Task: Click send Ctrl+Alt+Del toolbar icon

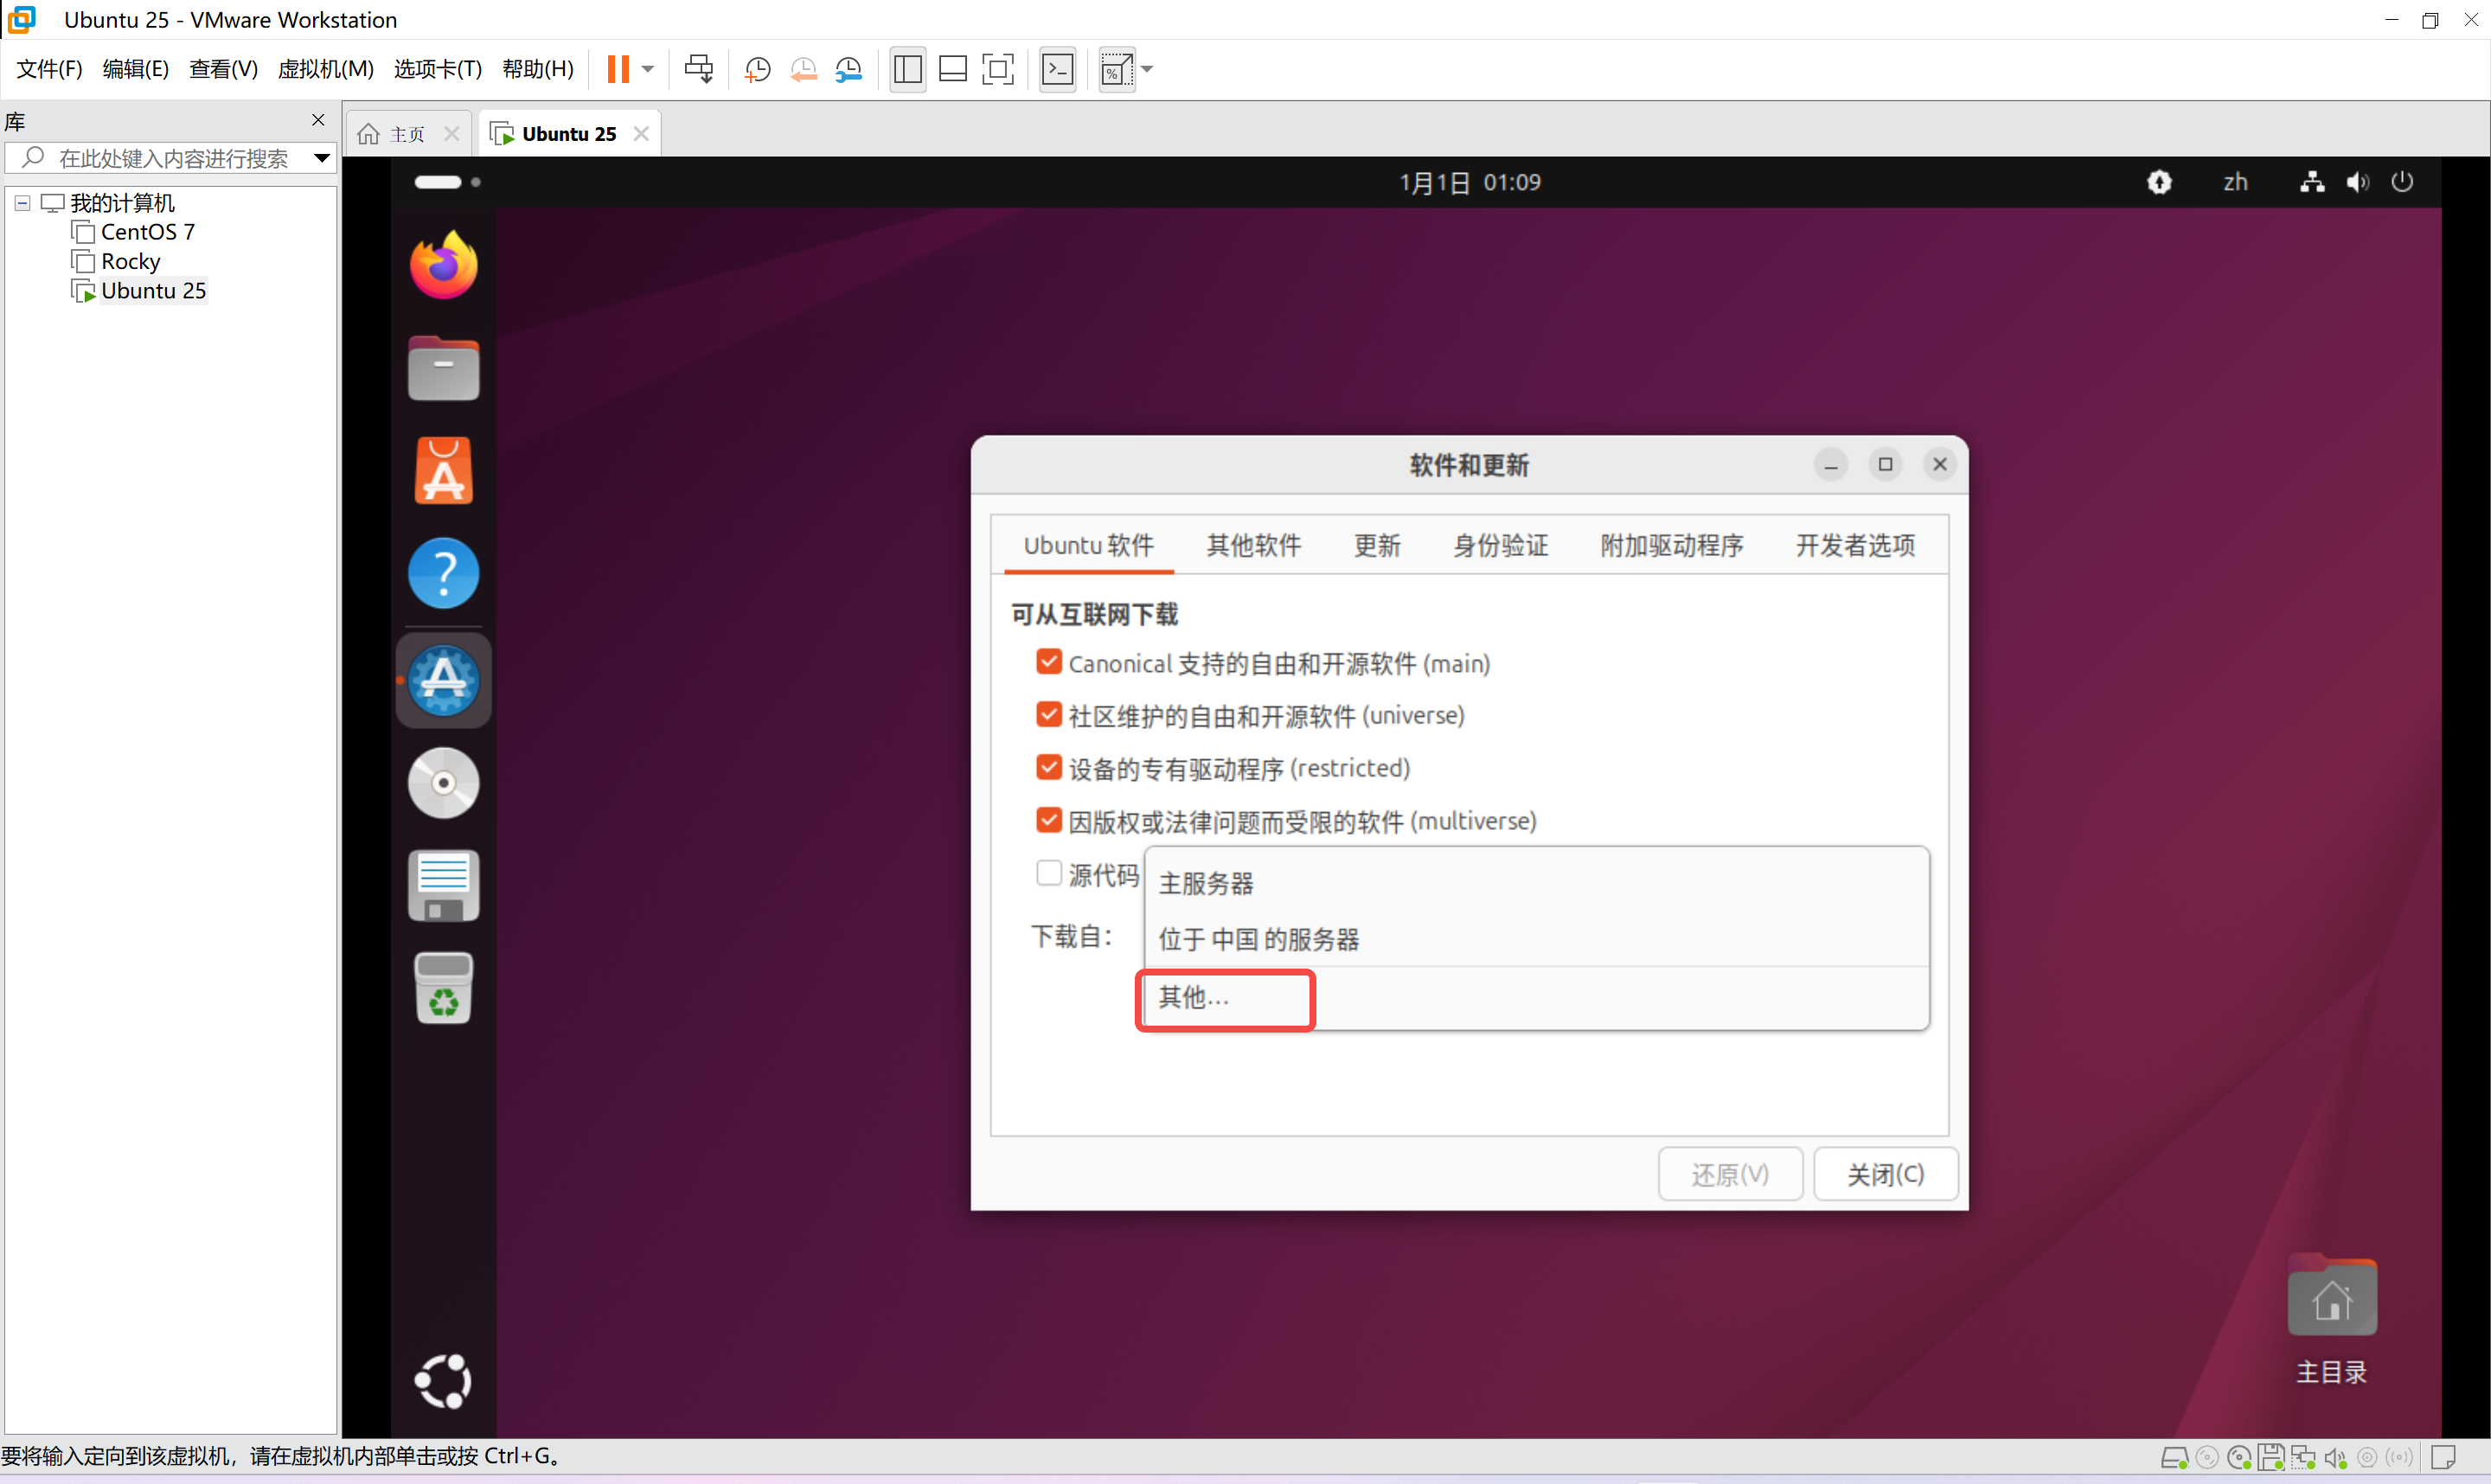Action: (x=698, y=69)
